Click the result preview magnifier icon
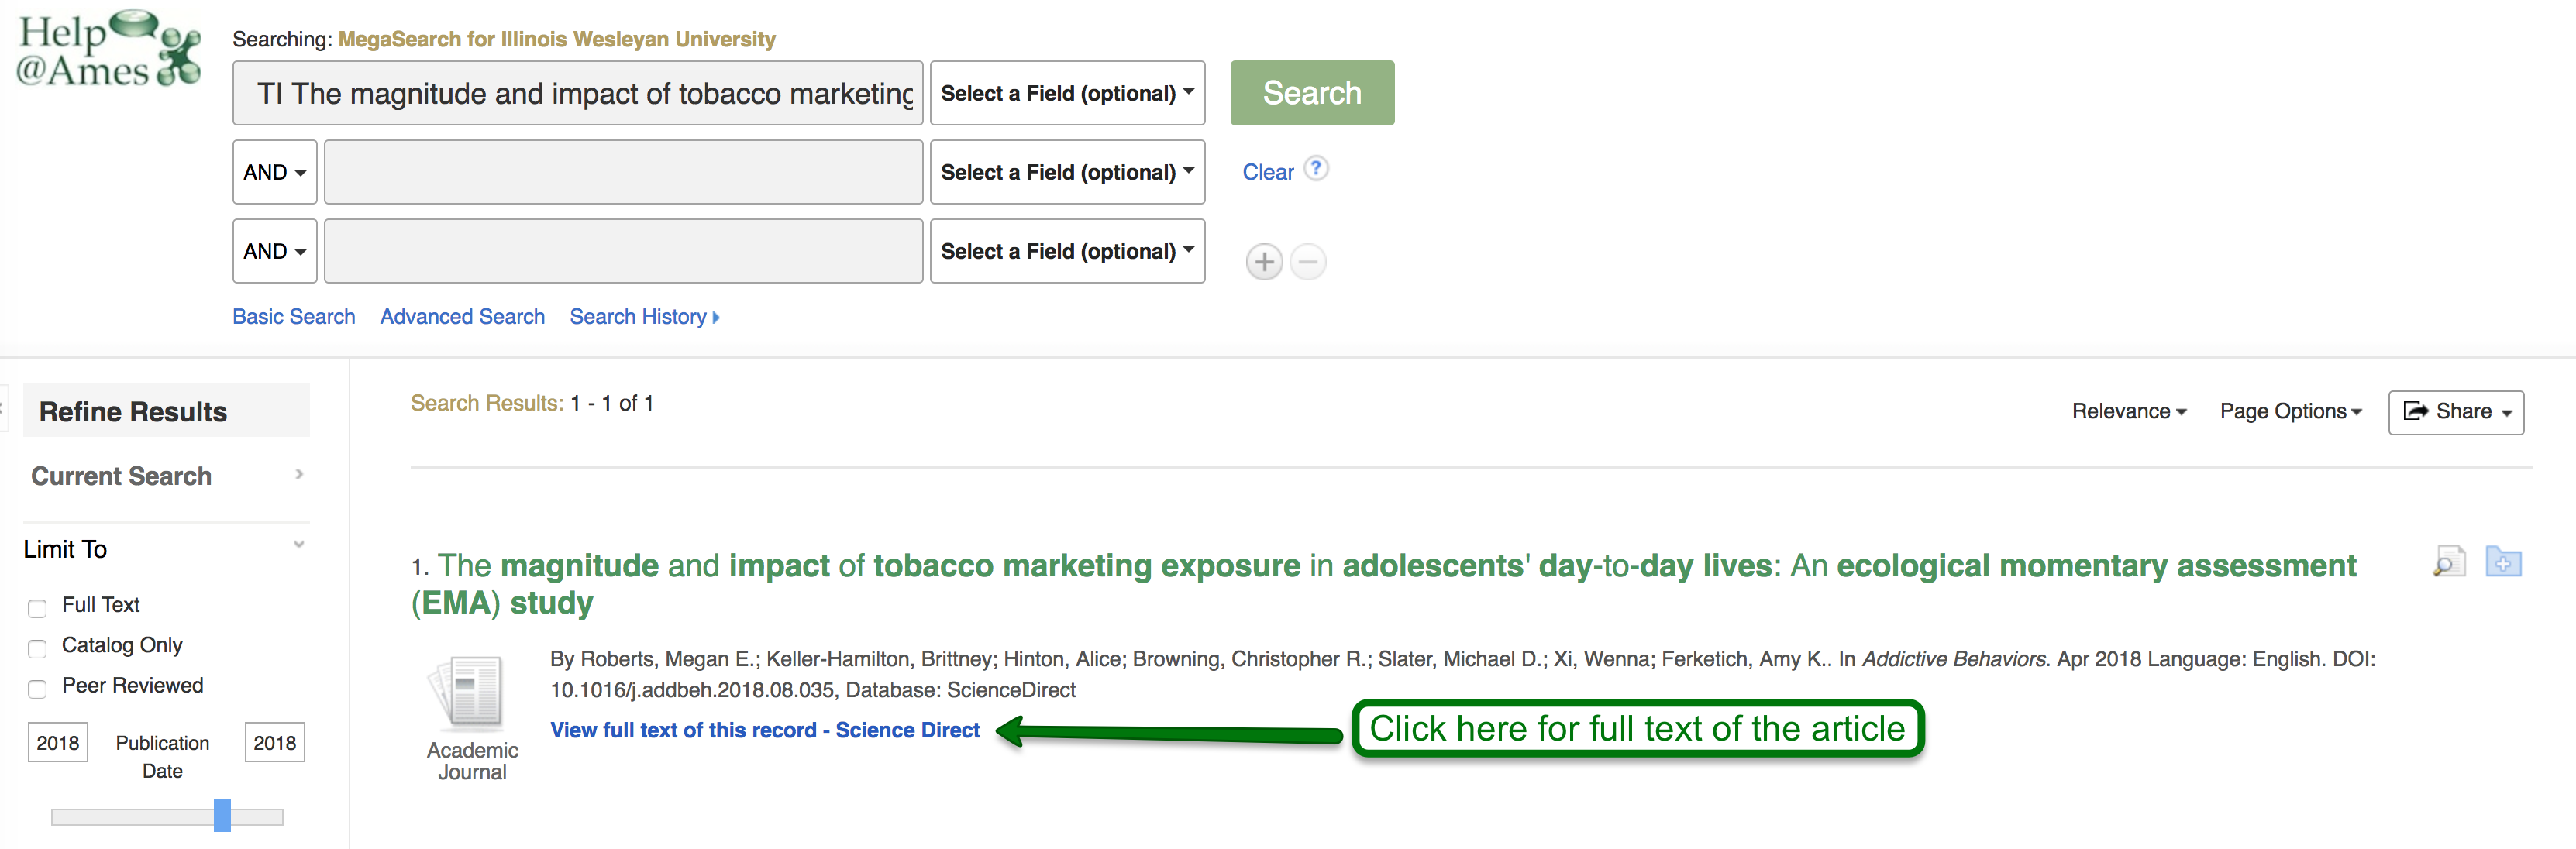Viewport: 2576px width, 849px height. tap(2448, 562)
